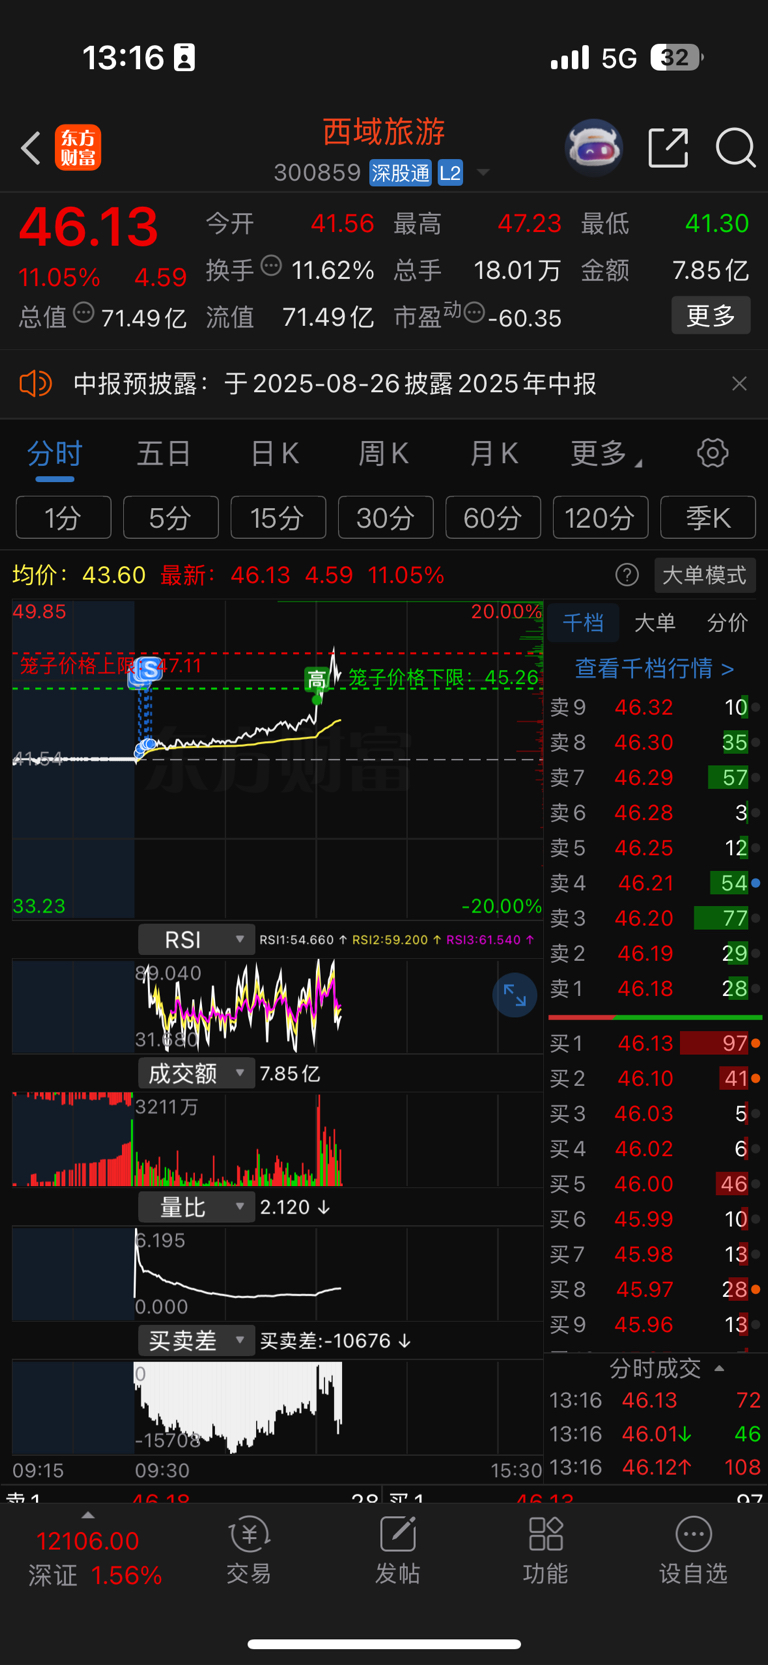Screen dimensions: 769x1665
Task: Tap the 深股通 badge
Action: tap(400, 173)
